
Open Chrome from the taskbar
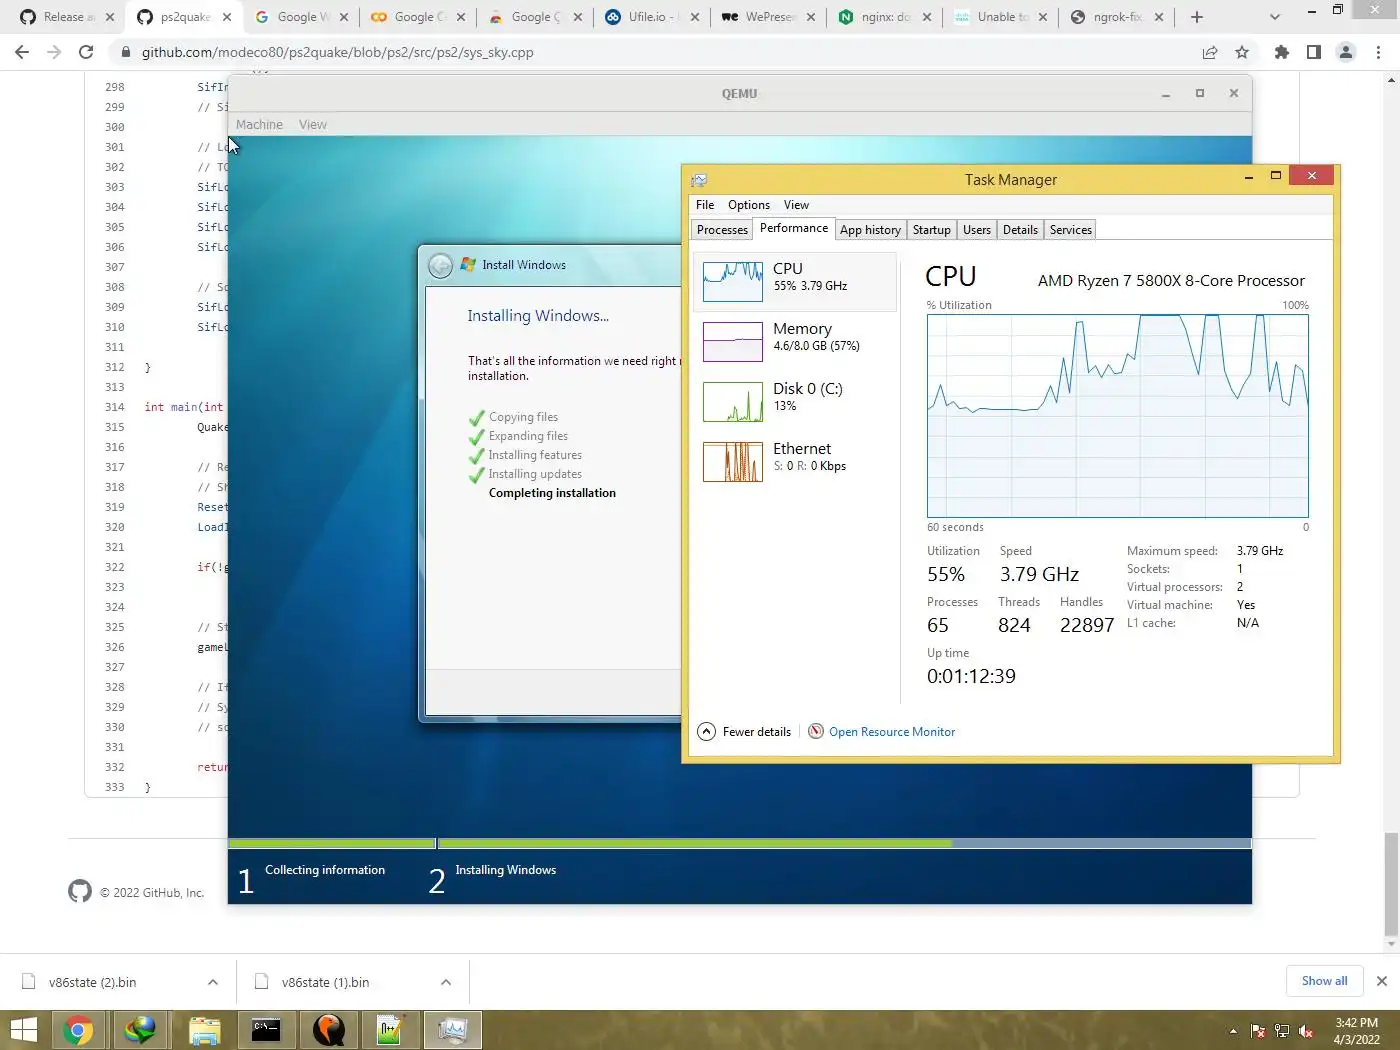point(78,1030)
